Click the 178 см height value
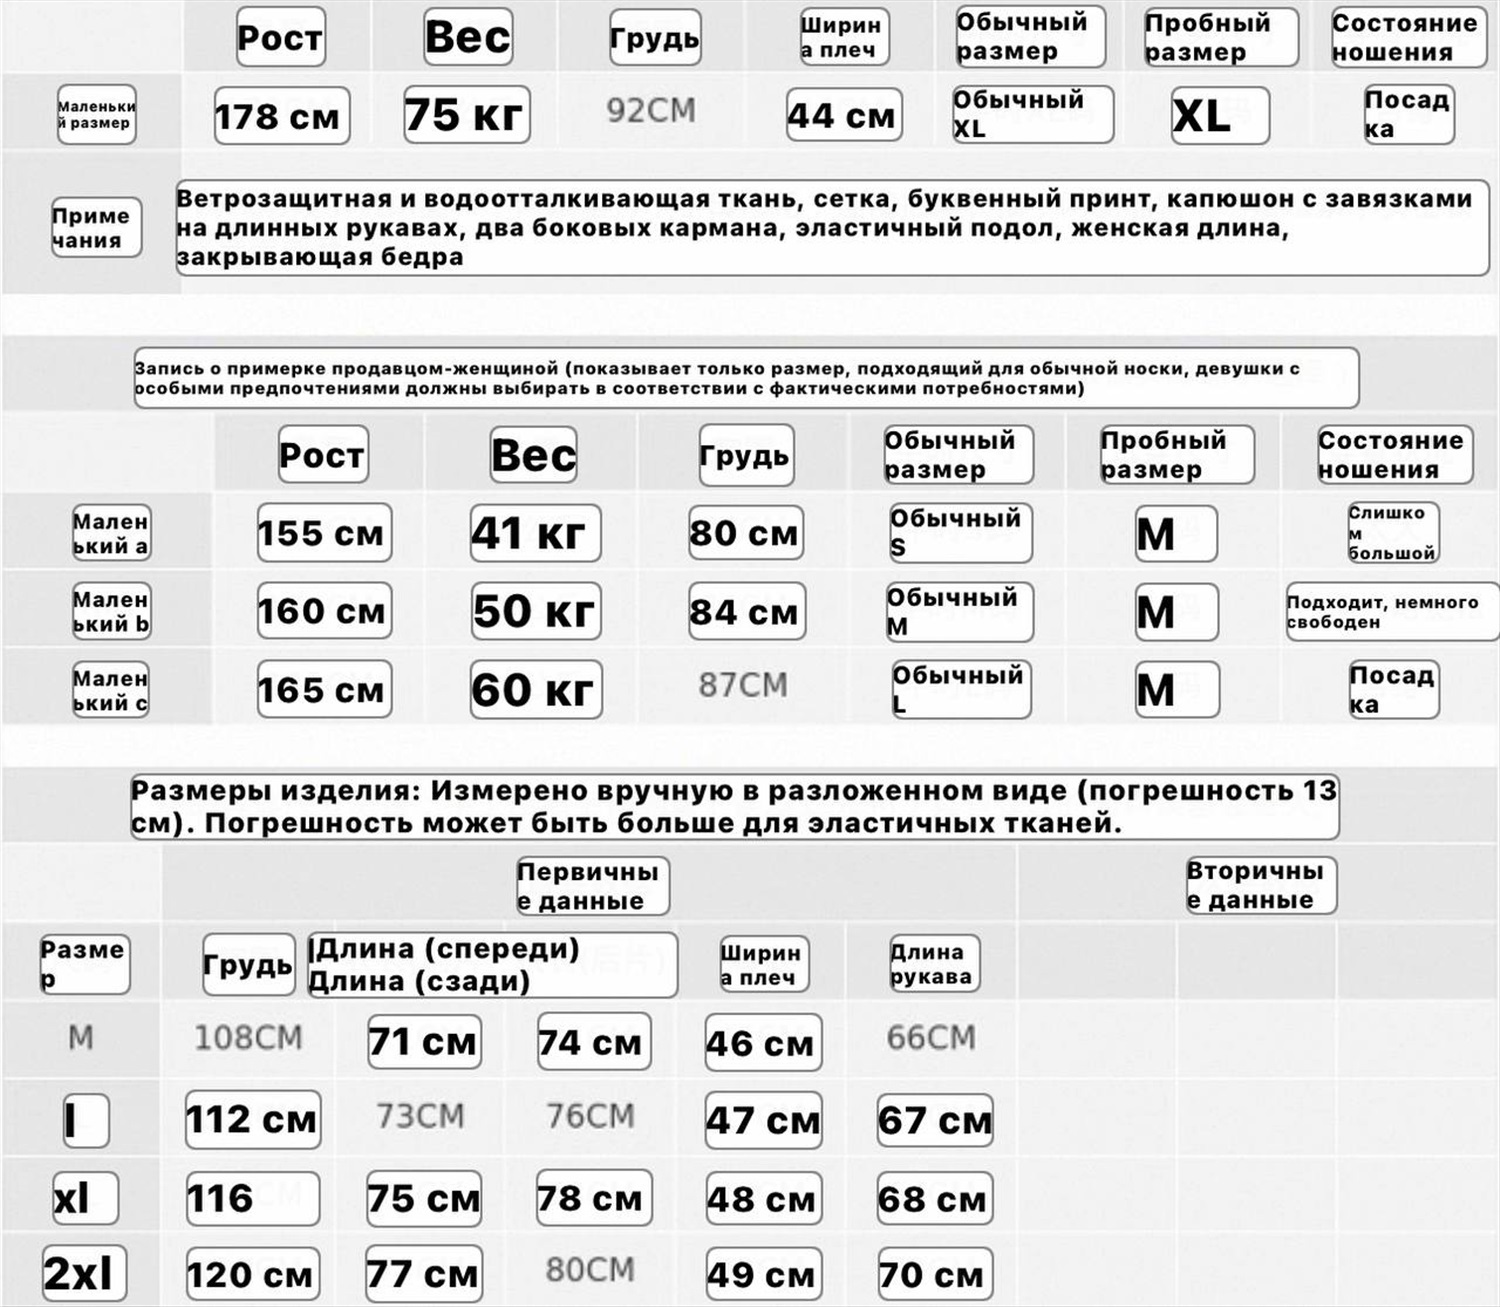This screenshot has height=1307, width=1500. point(281,116)
